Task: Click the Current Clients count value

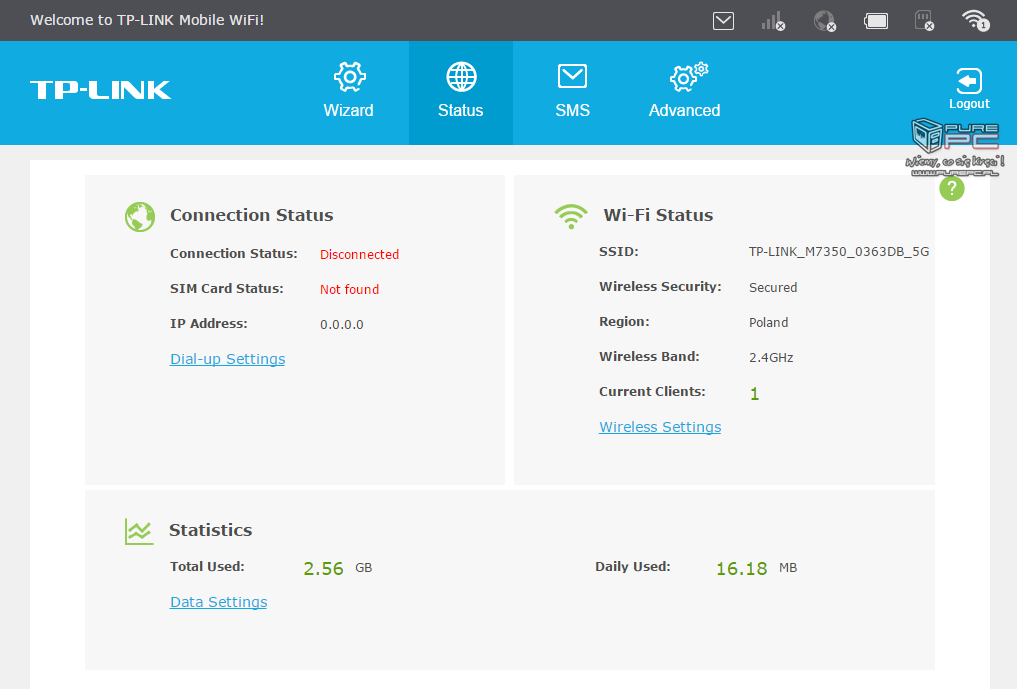Action: point(754,394)
